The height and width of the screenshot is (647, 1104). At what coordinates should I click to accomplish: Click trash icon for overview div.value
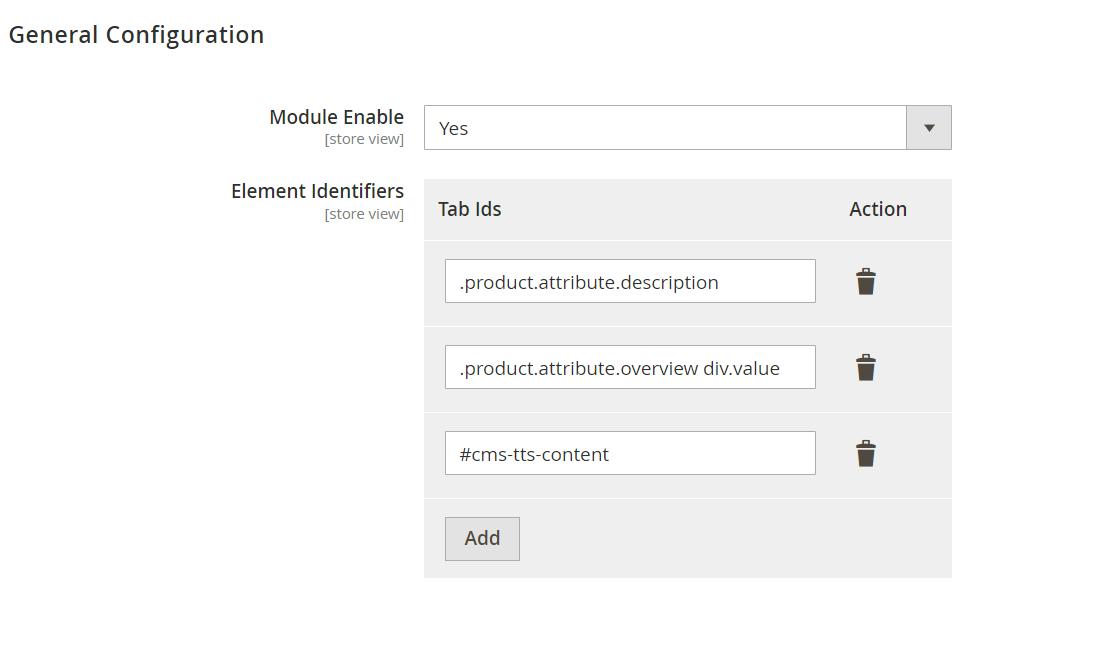tap(866, 368)
